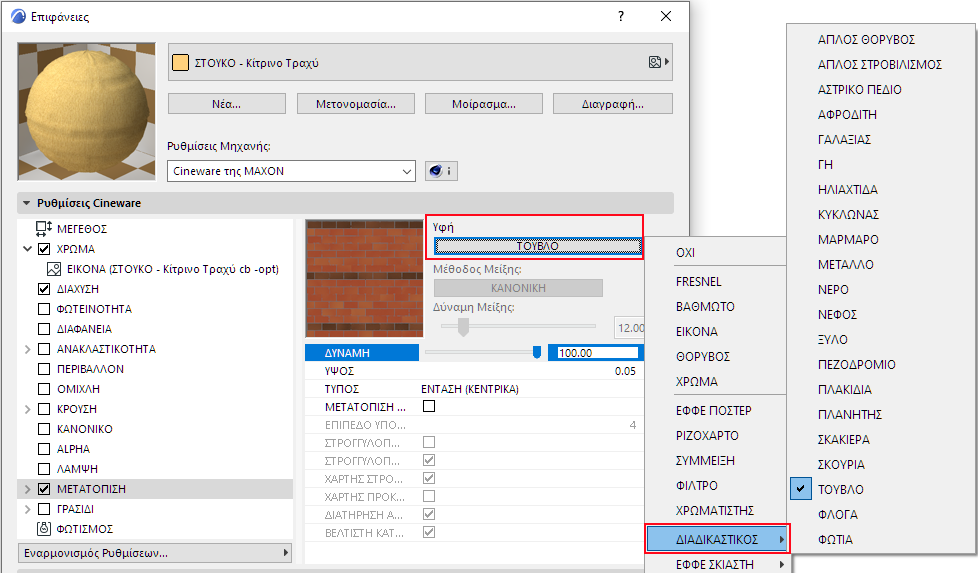Image resolution: width=978 pixels, height=573 pixels.
Task: Enable the ΟΜΙΧΛΗ checkbox
Action: click(x=44, y=388)
